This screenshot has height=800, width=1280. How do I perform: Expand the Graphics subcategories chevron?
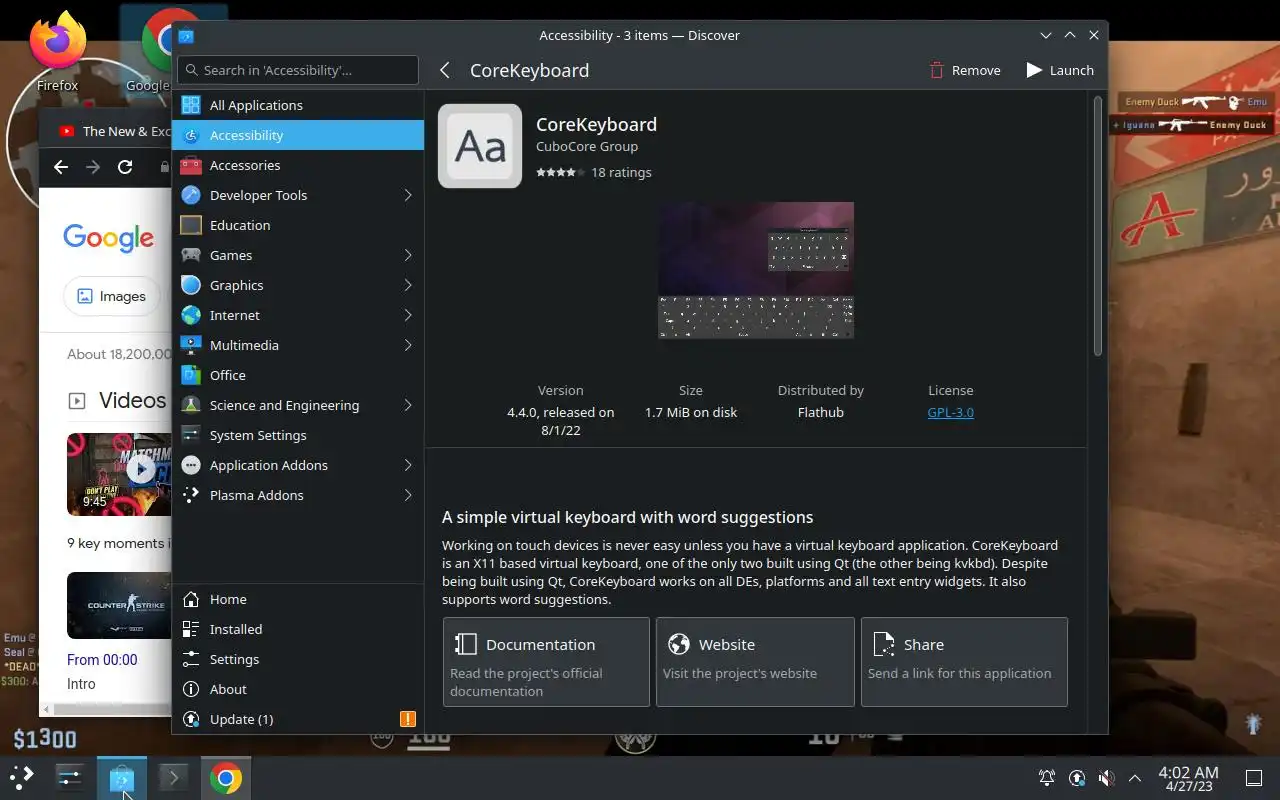[408, 285]
